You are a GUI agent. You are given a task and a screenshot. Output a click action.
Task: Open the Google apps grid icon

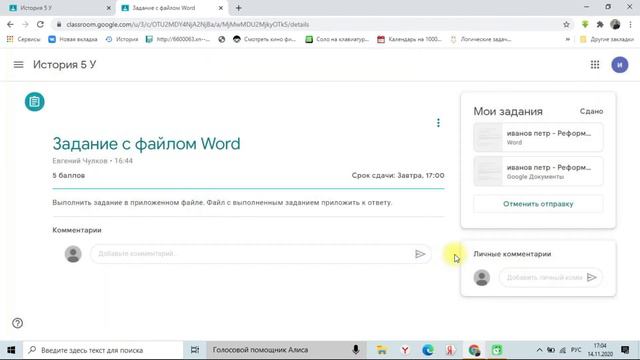pyautogui.click(x=595, y=64)
